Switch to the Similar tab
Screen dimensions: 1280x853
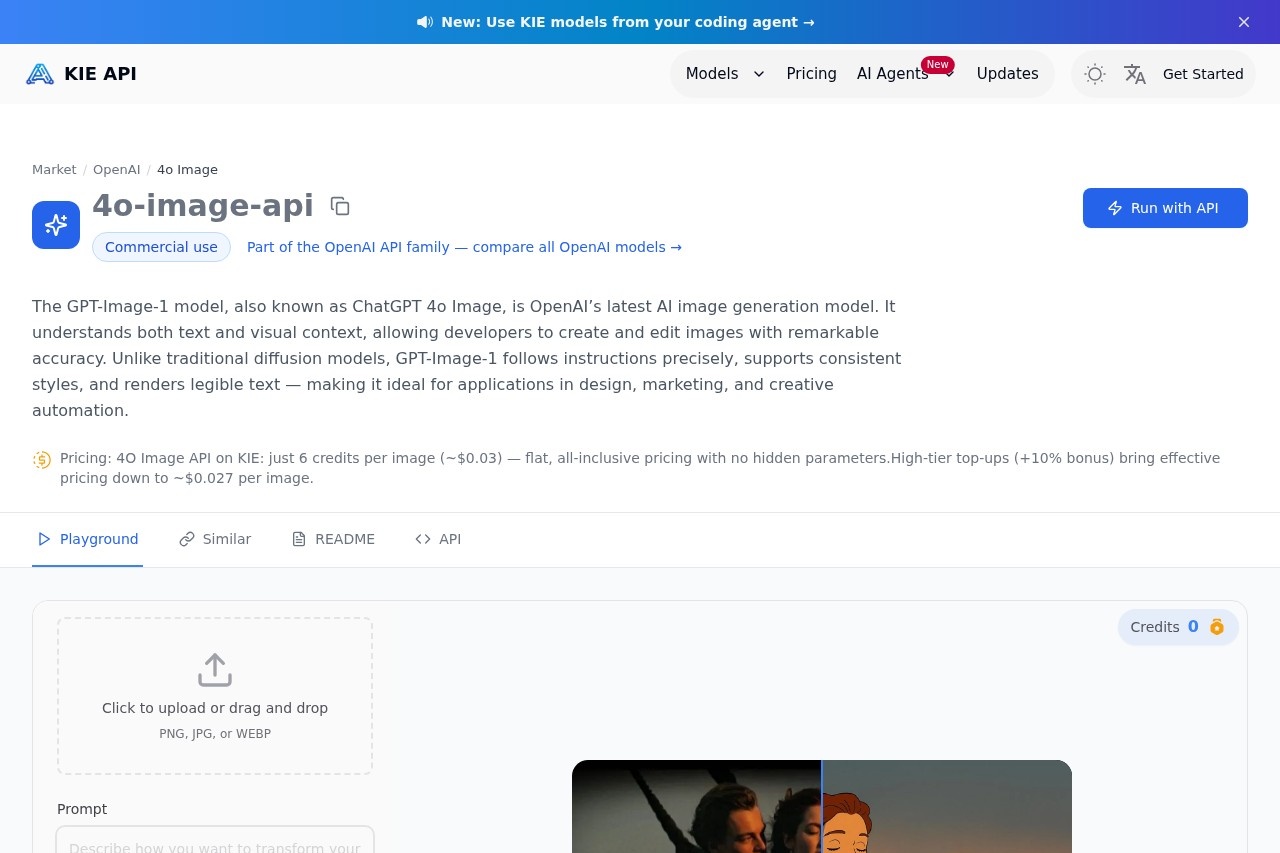pyautogui.click(x=215, y=539)
